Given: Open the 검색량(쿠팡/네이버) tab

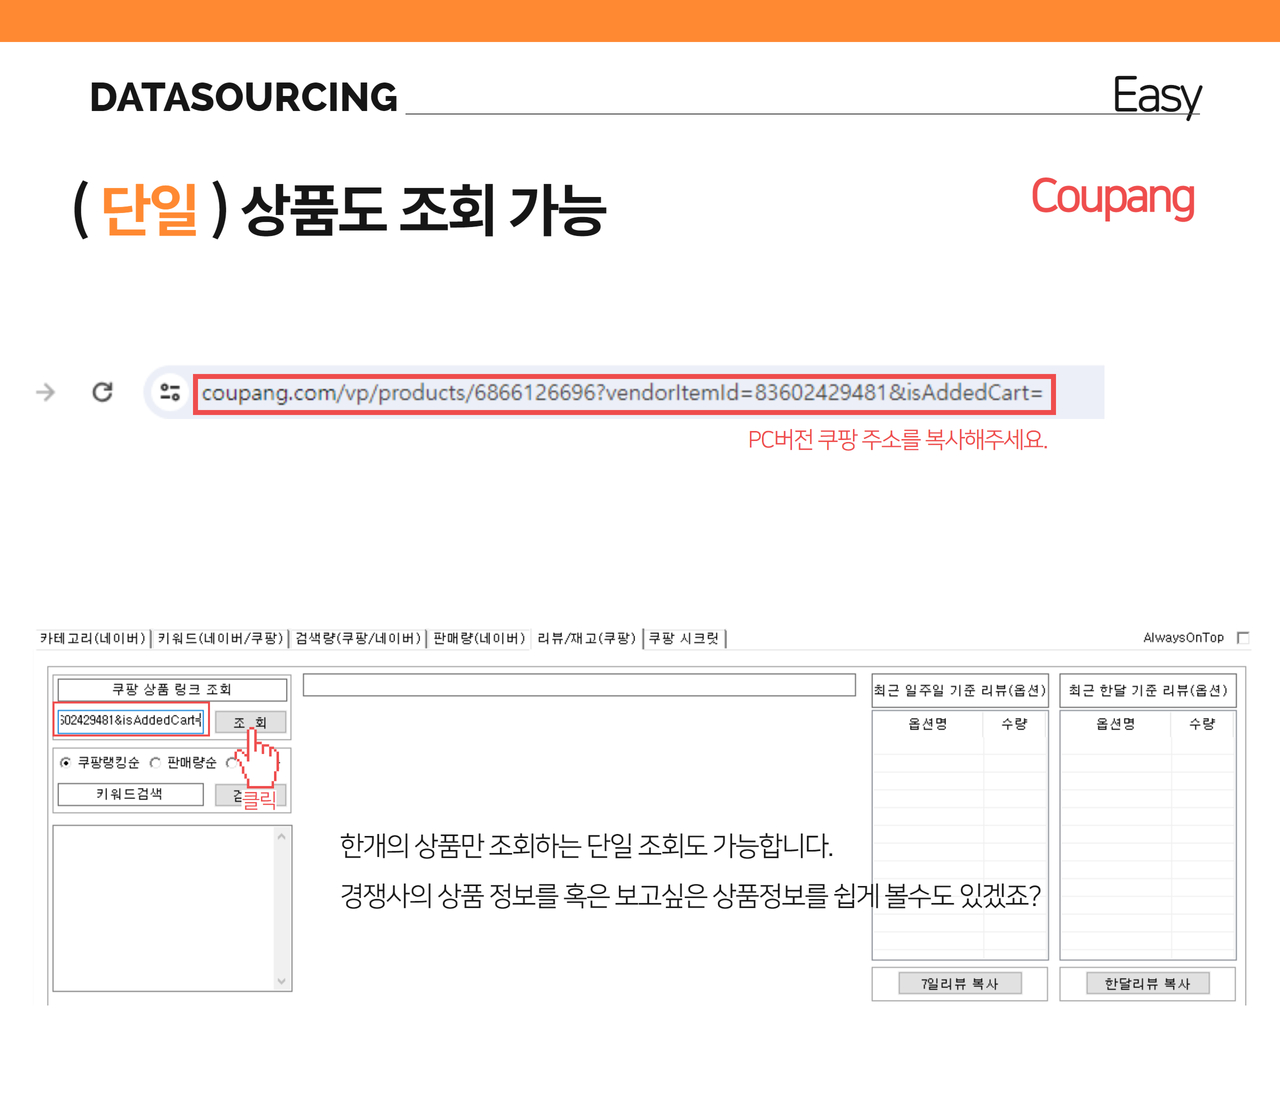Looking at the screenshot, I should pyautogui.click(x=358, y=638).
